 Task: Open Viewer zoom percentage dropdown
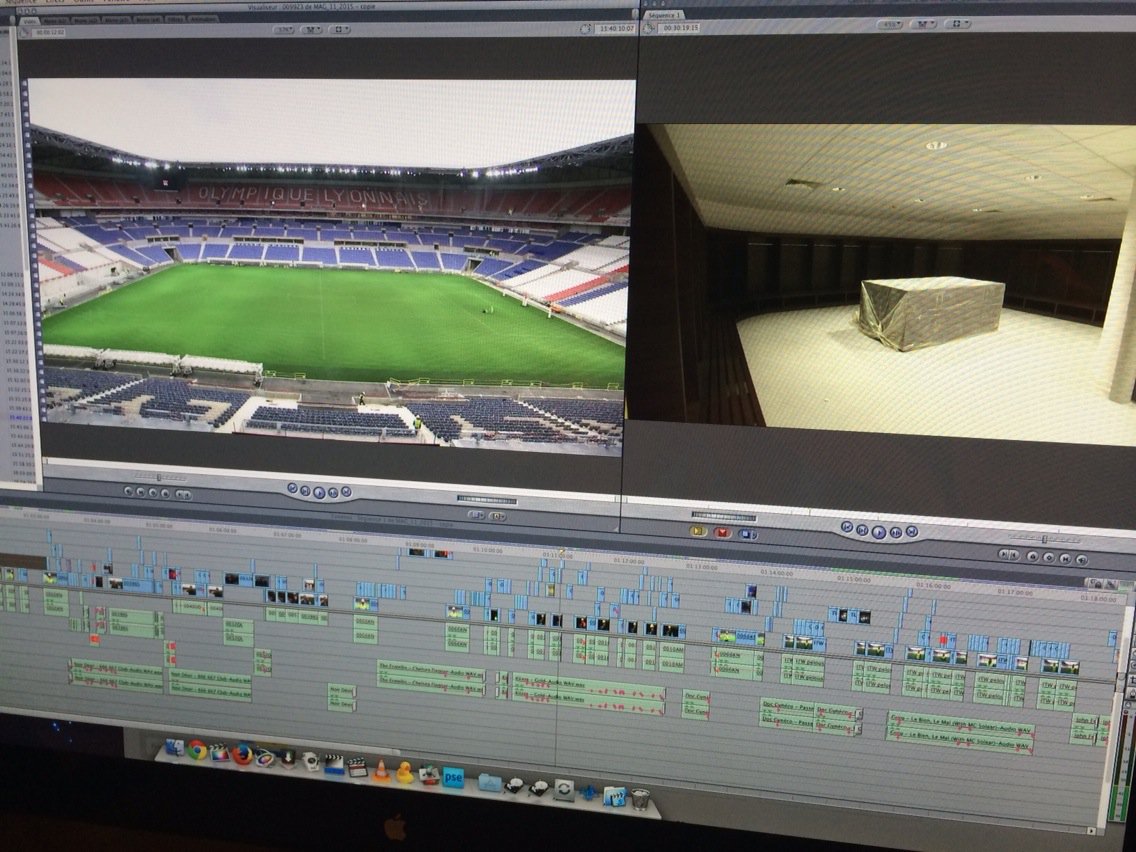coord(284,30)
